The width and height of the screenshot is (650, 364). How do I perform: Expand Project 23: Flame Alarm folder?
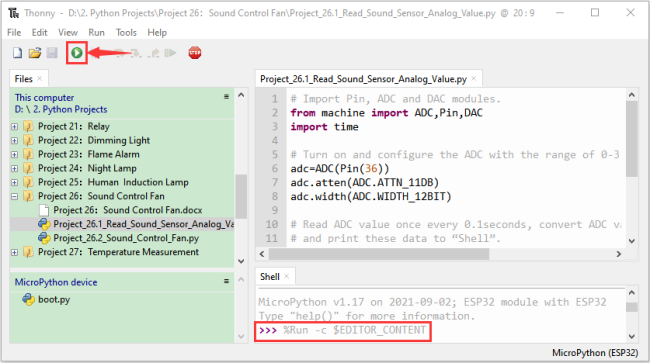(15, 155)
